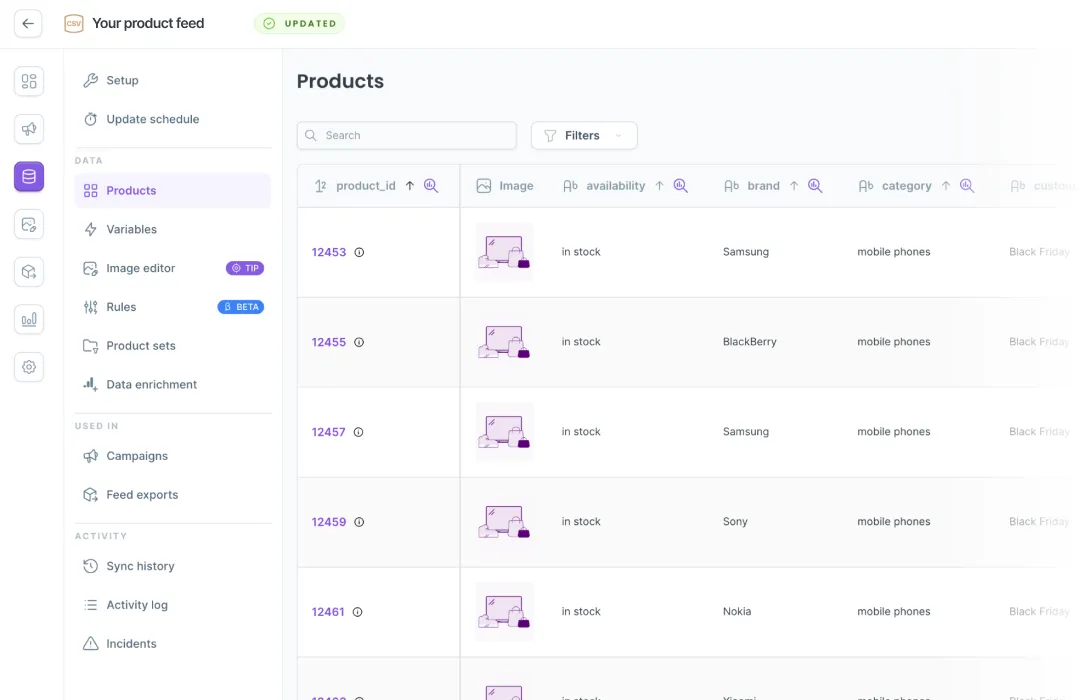The height and width of the screenshot is (700, 1088).
Task: Open the settings gear icon in left rail
Action: (29, 367)
